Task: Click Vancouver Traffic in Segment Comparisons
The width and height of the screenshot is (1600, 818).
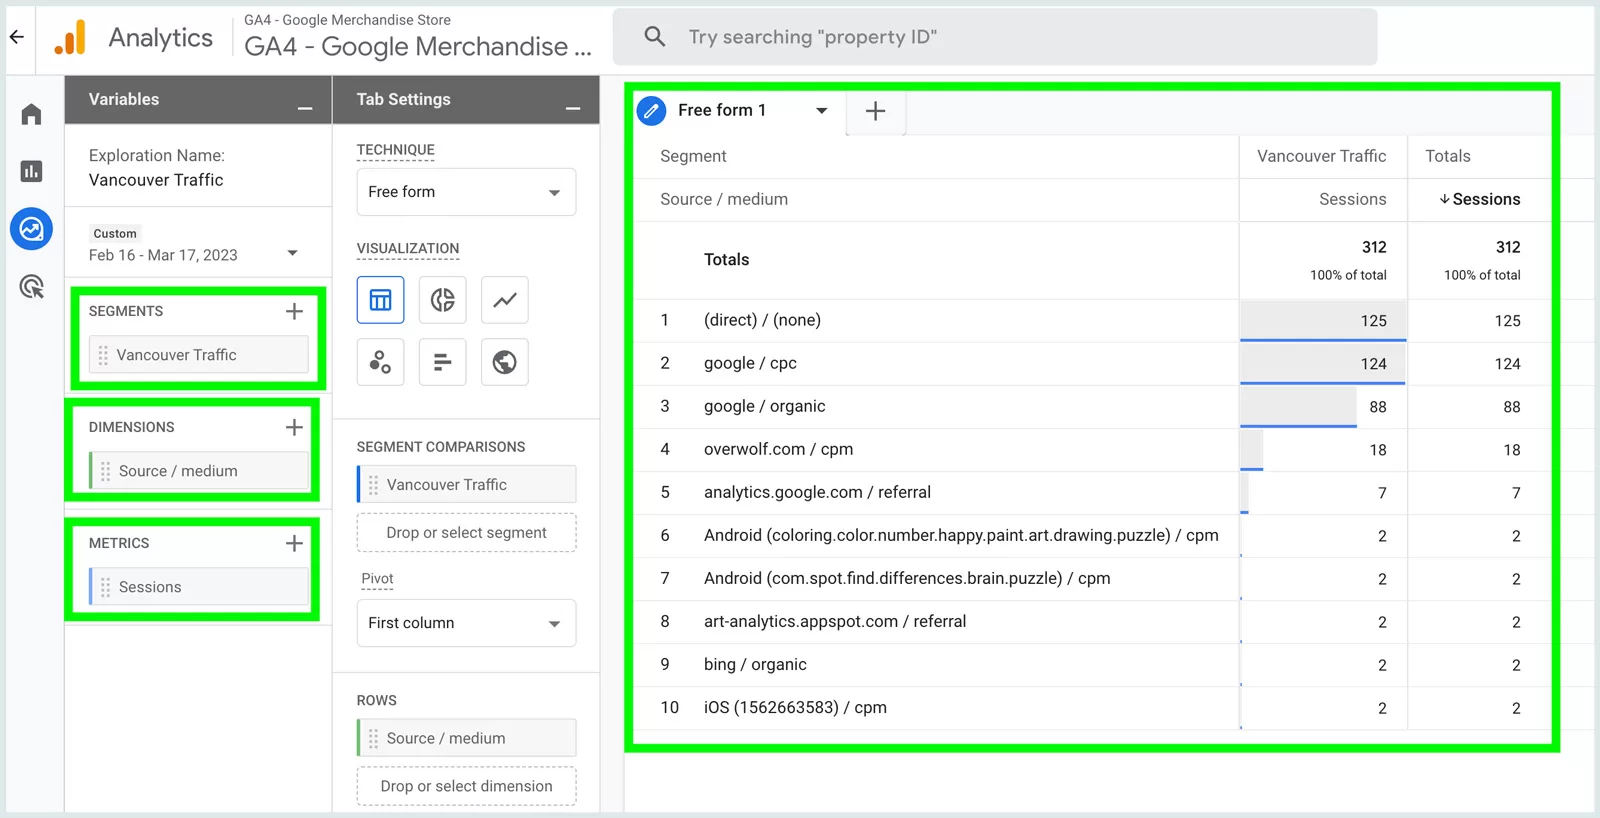Action: 466,485
